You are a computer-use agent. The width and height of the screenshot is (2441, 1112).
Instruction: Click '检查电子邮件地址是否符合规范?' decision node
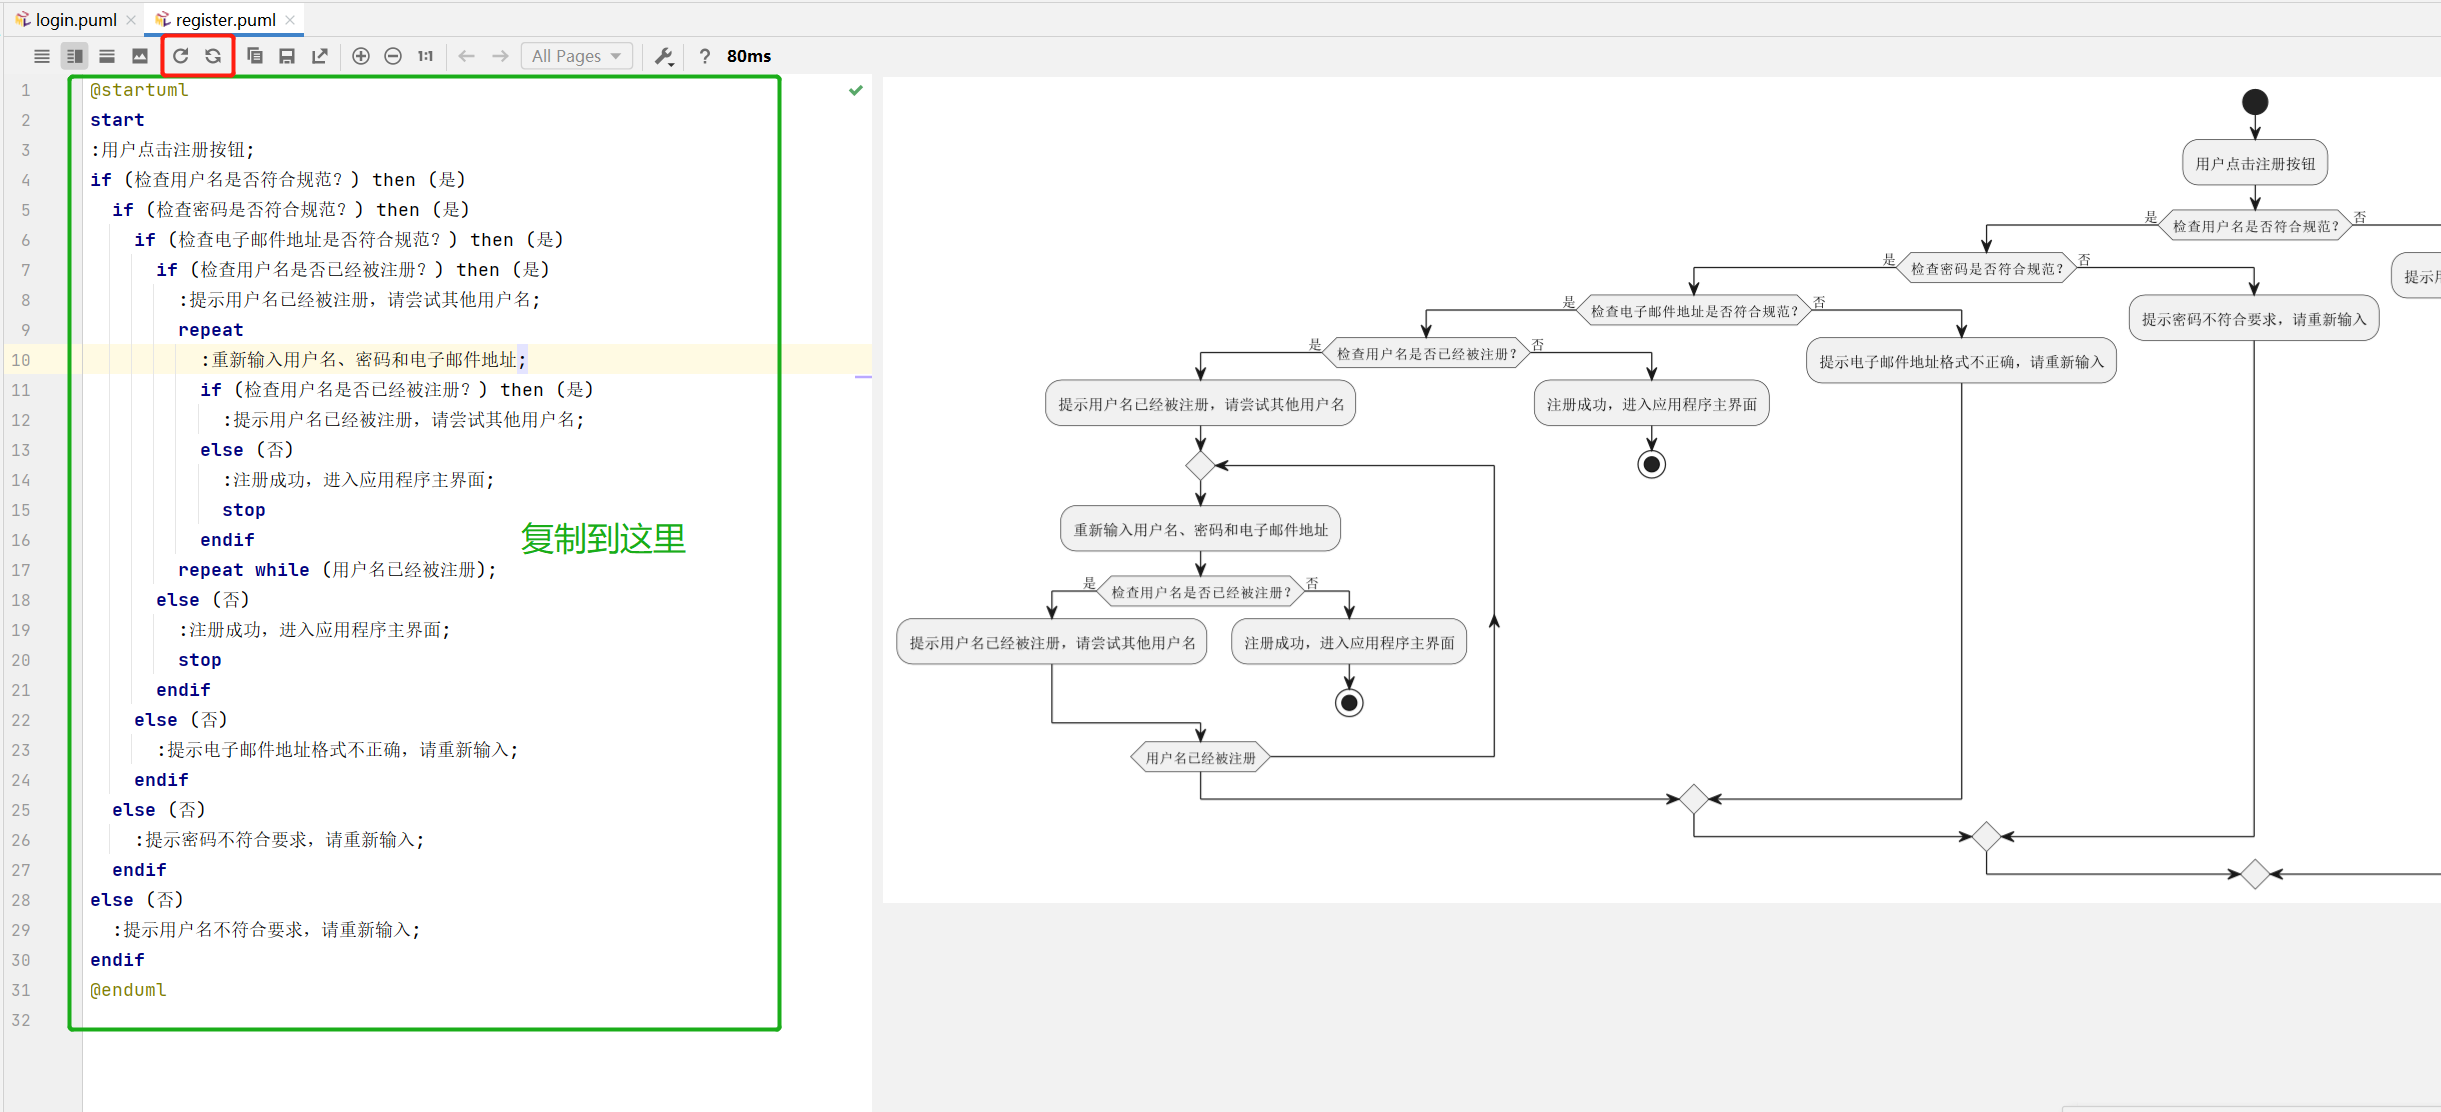point(1694,311)
